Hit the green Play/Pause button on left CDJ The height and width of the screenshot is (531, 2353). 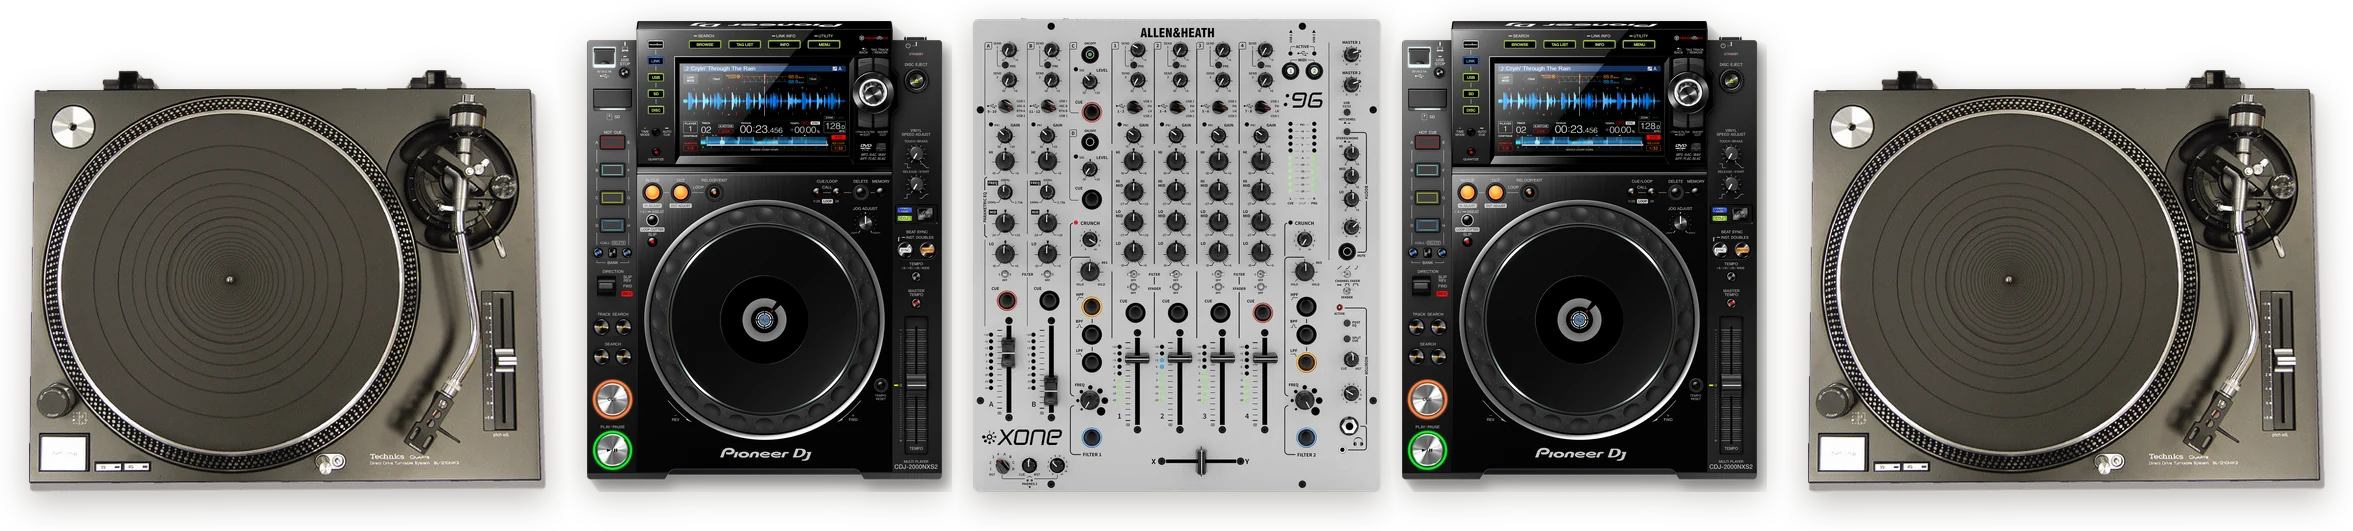(x=613, y=451)
